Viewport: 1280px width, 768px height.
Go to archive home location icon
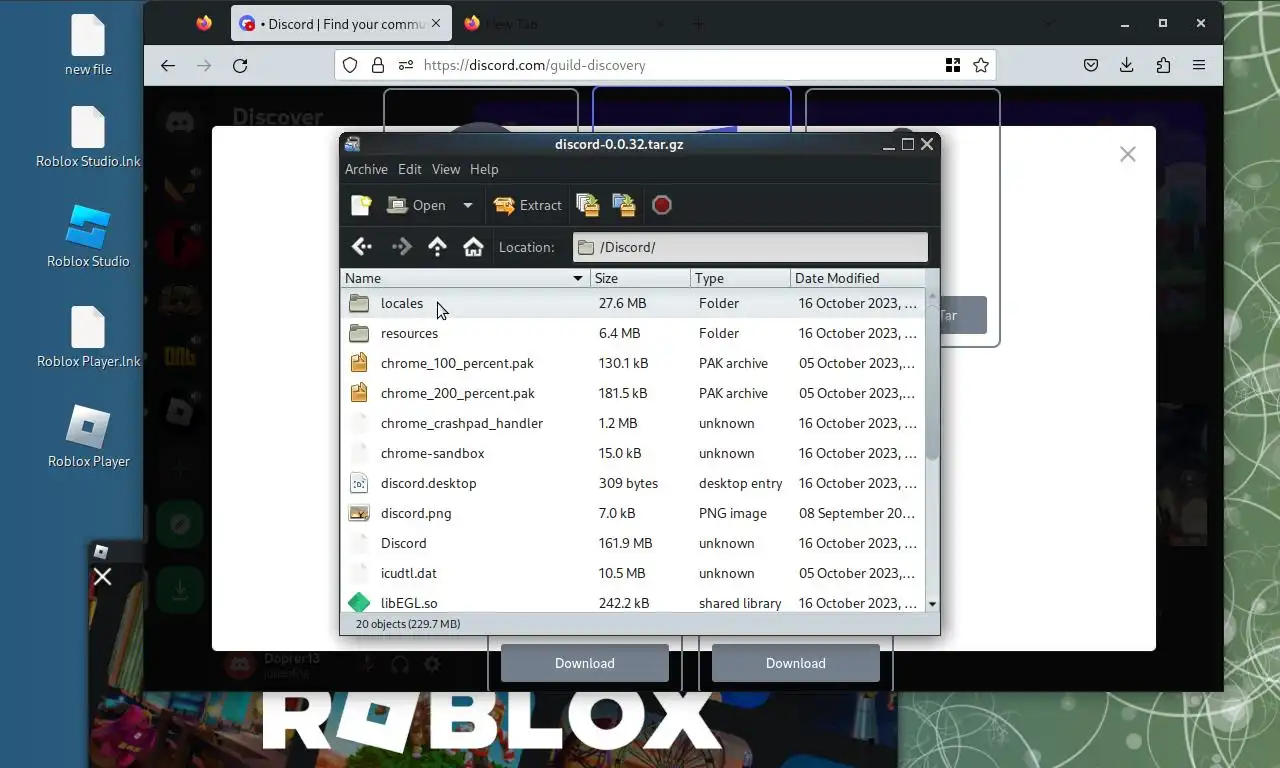473,247
